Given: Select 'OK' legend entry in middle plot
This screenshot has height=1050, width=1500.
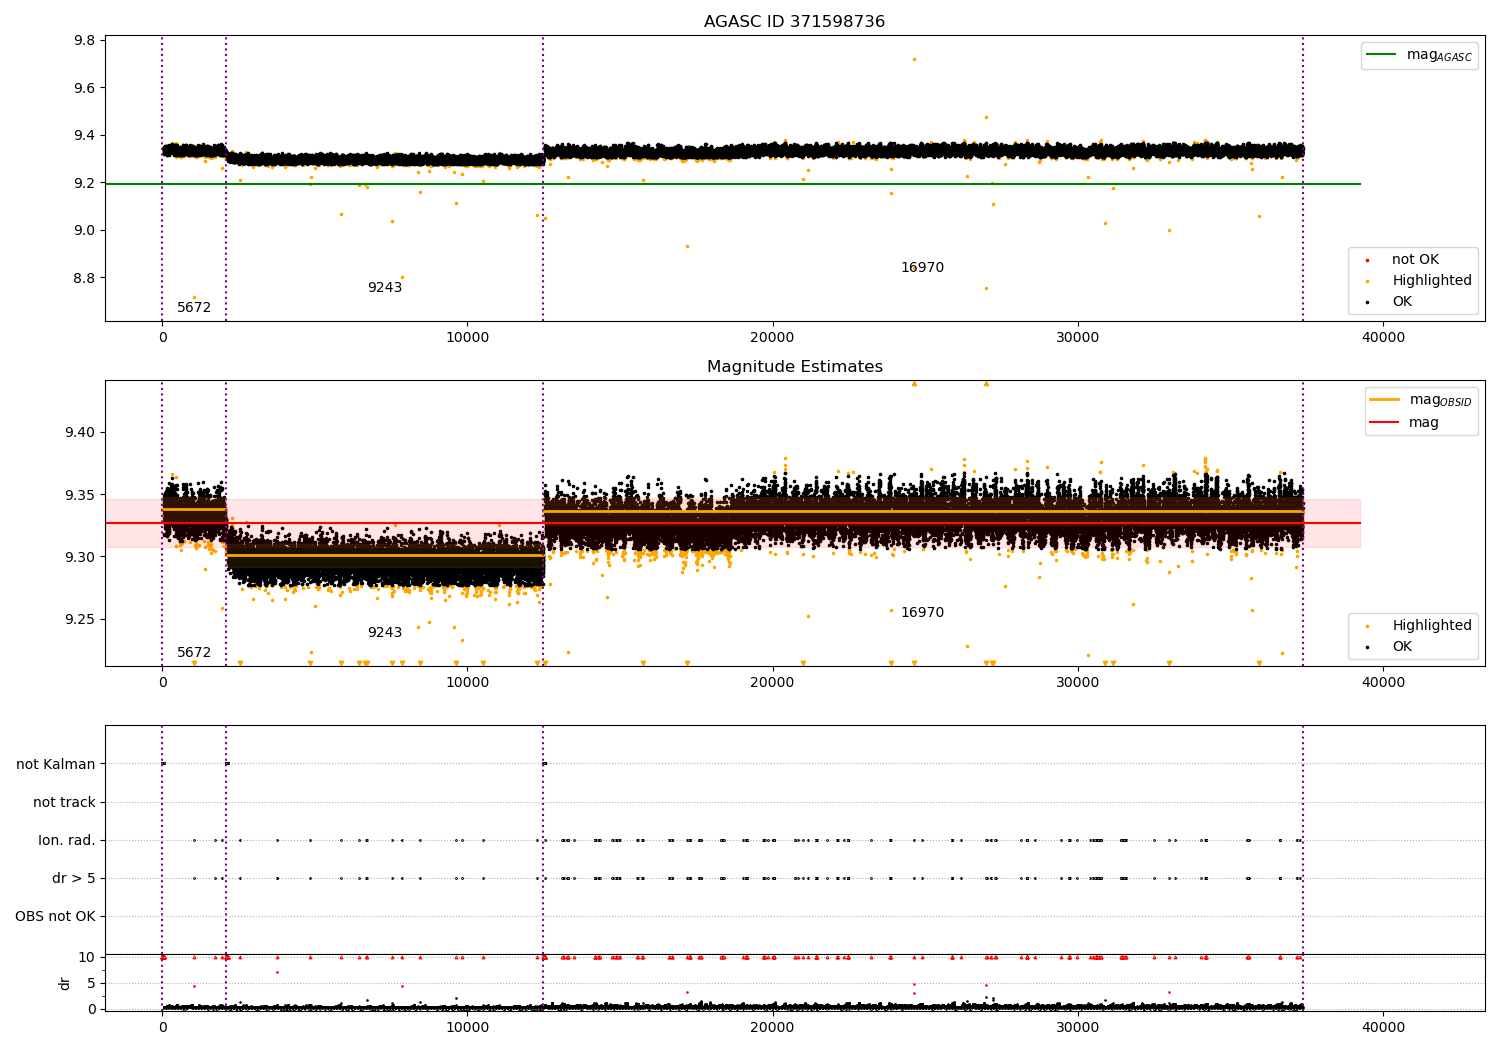Looking at the screenshot, I should 1402,647.
